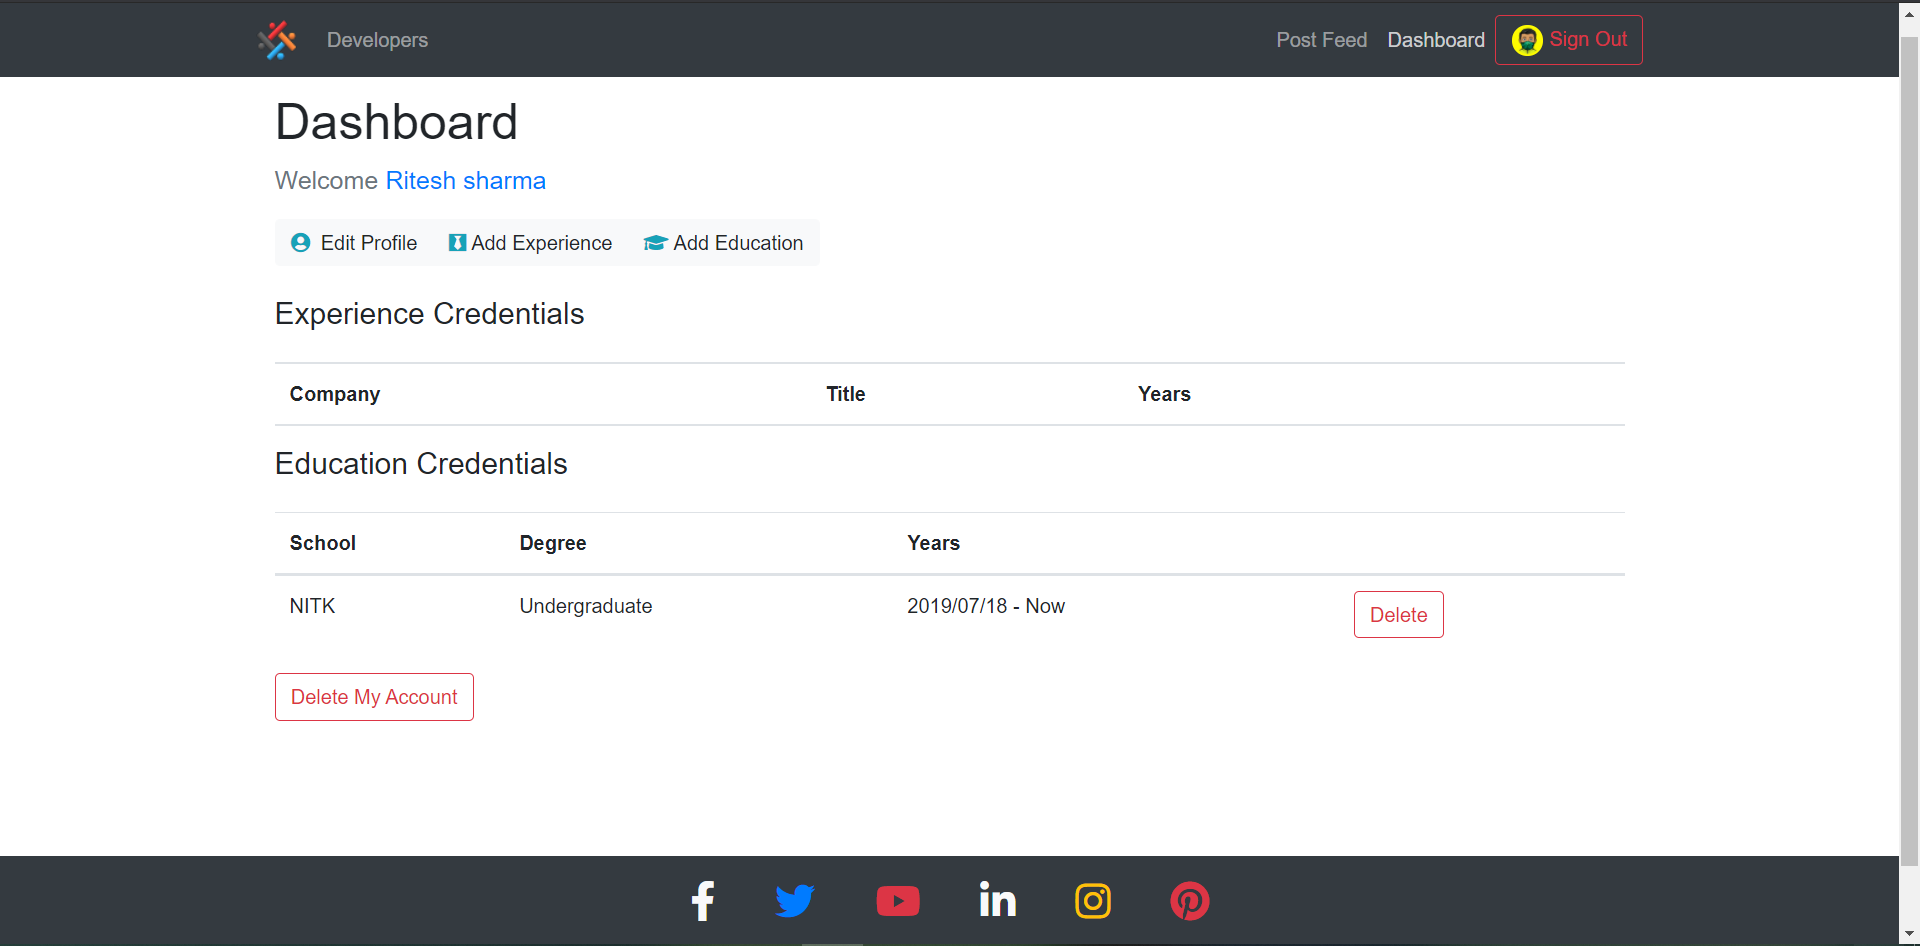Click the Twitter icon in the footer
The width and height of the screenshot is (1920, 946).
pos(795,900)
